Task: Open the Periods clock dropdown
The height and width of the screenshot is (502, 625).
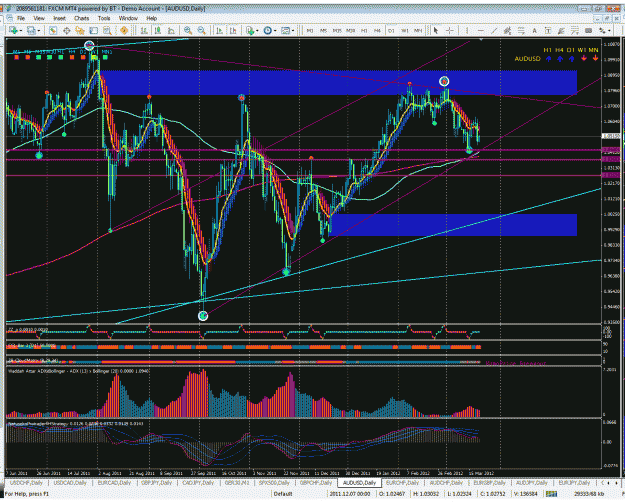Action: click(x=267, y=30)
